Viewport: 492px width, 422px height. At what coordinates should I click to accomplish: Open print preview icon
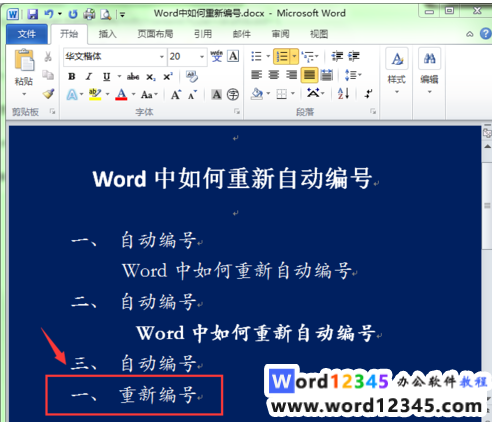click(x=106, y=14)
